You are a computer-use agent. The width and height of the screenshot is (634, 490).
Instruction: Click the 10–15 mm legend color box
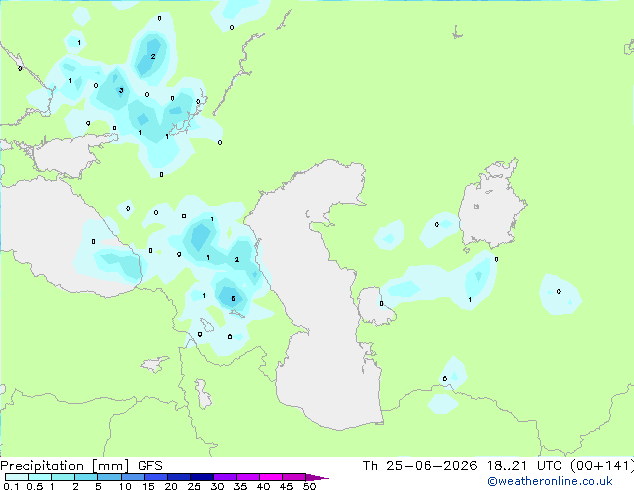(132, 477)
